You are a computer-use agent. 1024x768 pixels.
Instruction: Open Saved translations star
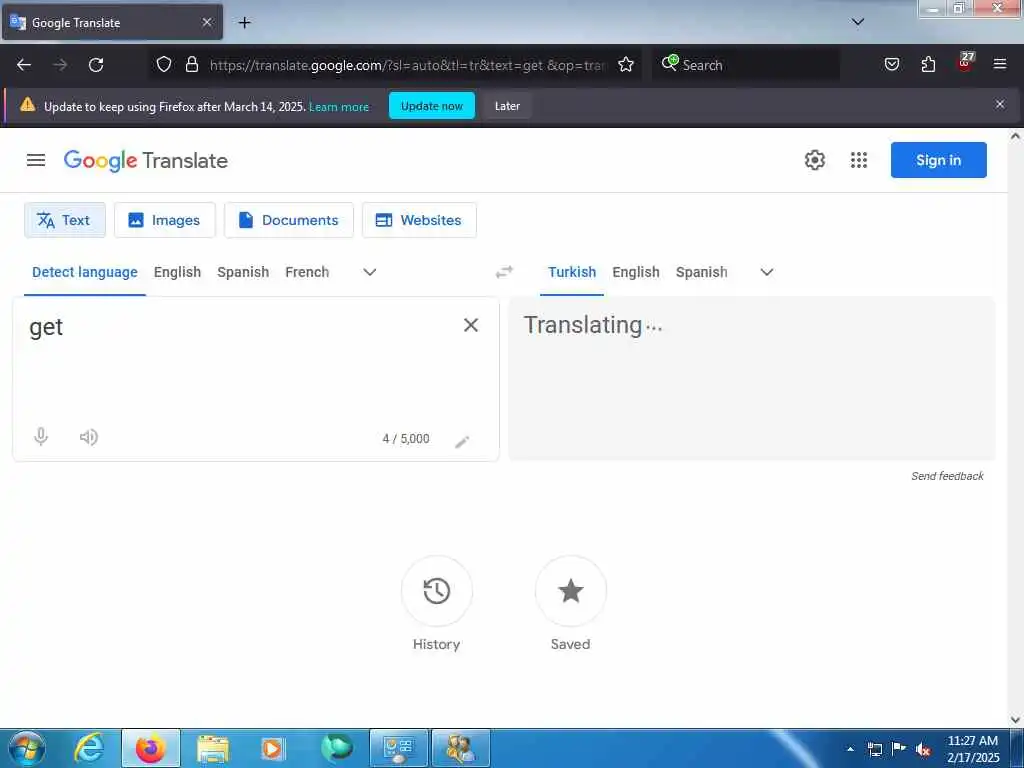click(x=570, y=591)
